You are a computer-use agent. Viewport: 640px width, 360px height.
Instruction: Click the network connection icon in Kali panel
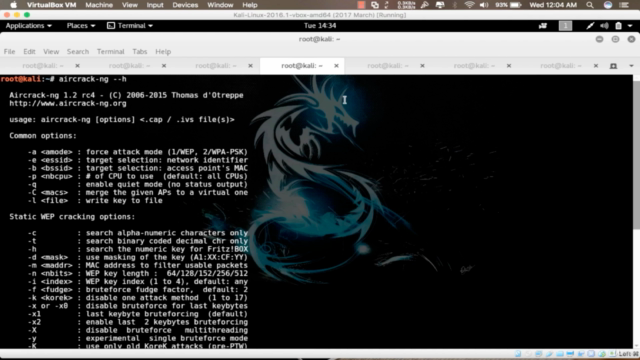tap(590, 26)
